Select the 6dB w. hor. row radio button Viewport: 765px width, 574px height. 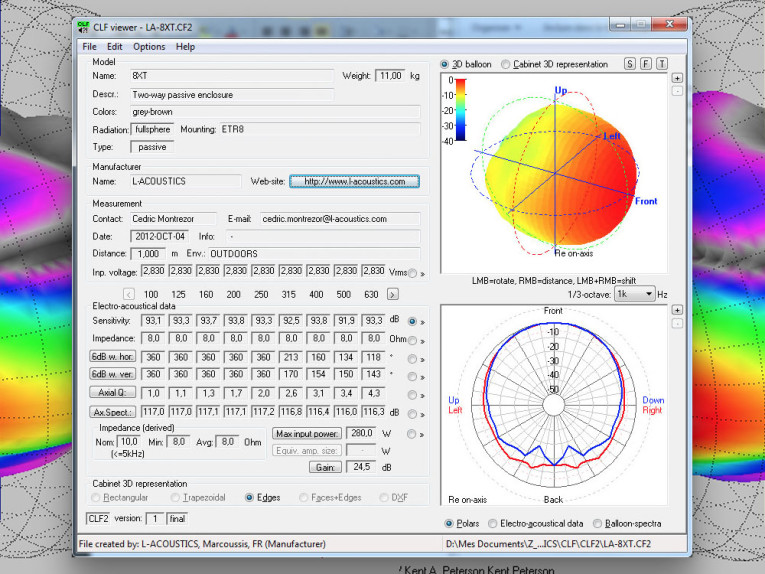(x=412, y=359)
